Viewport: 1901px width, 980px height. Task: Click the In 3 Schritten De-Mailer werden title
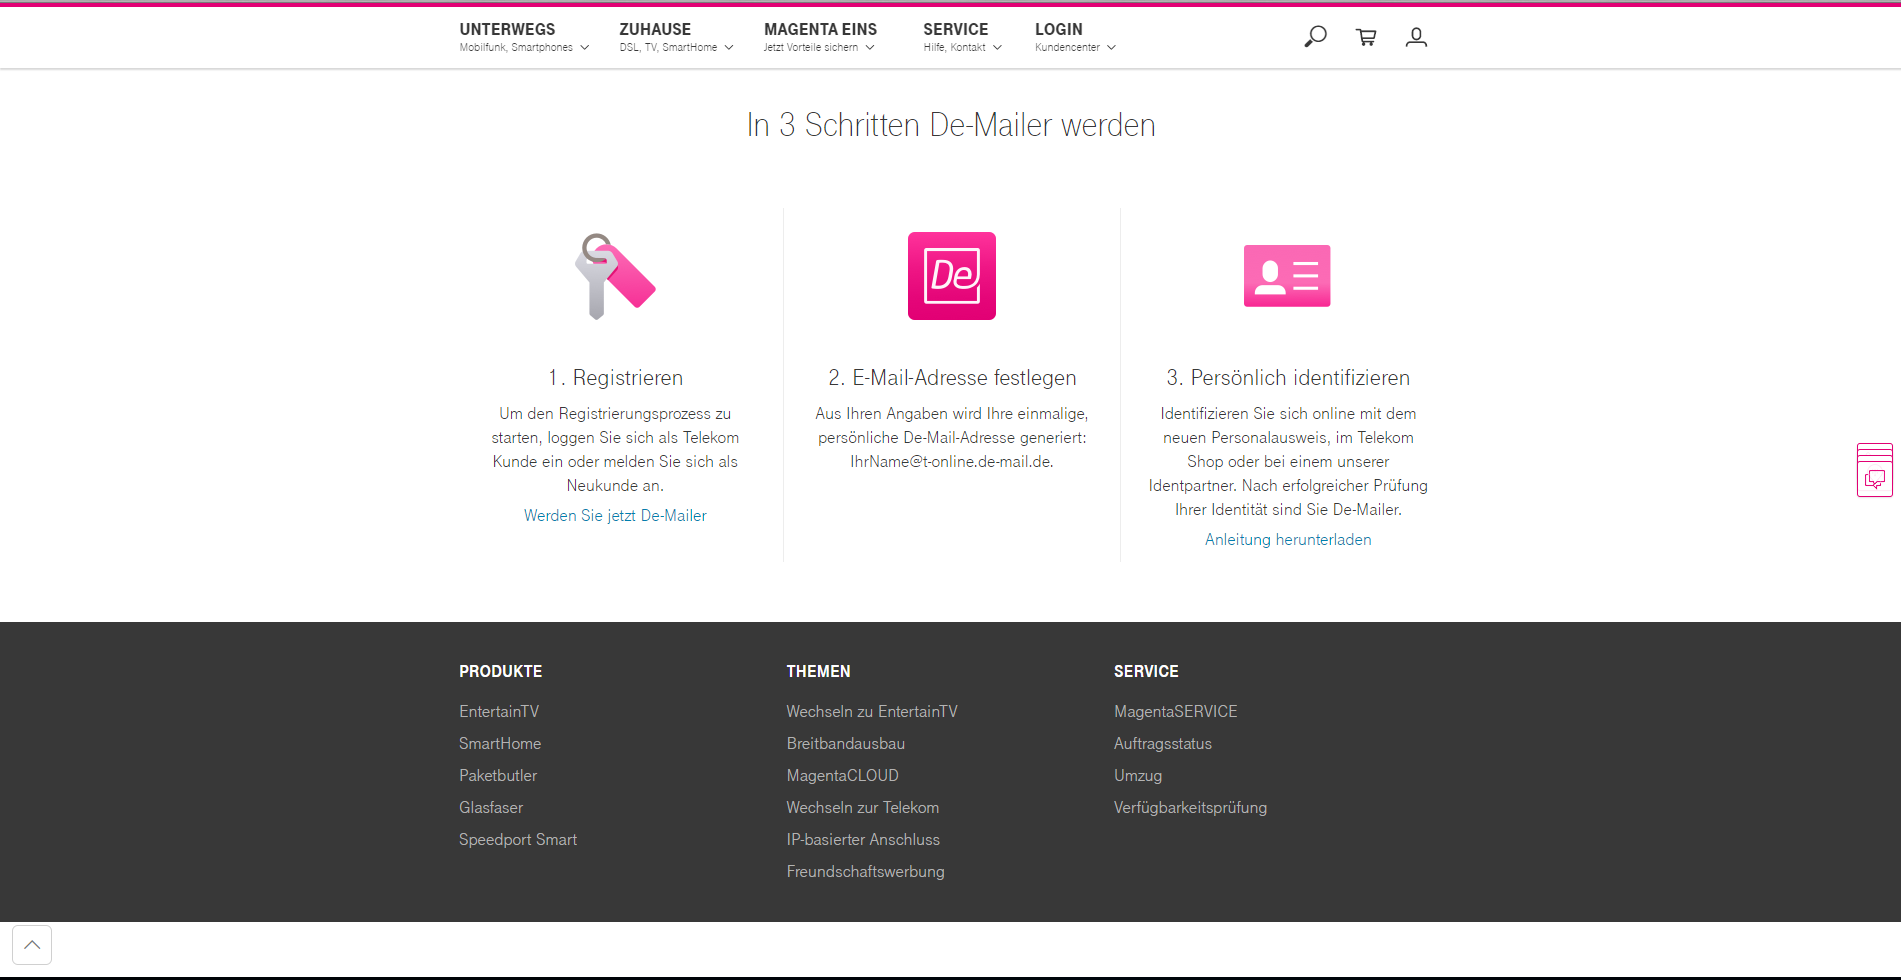point(951,125)
